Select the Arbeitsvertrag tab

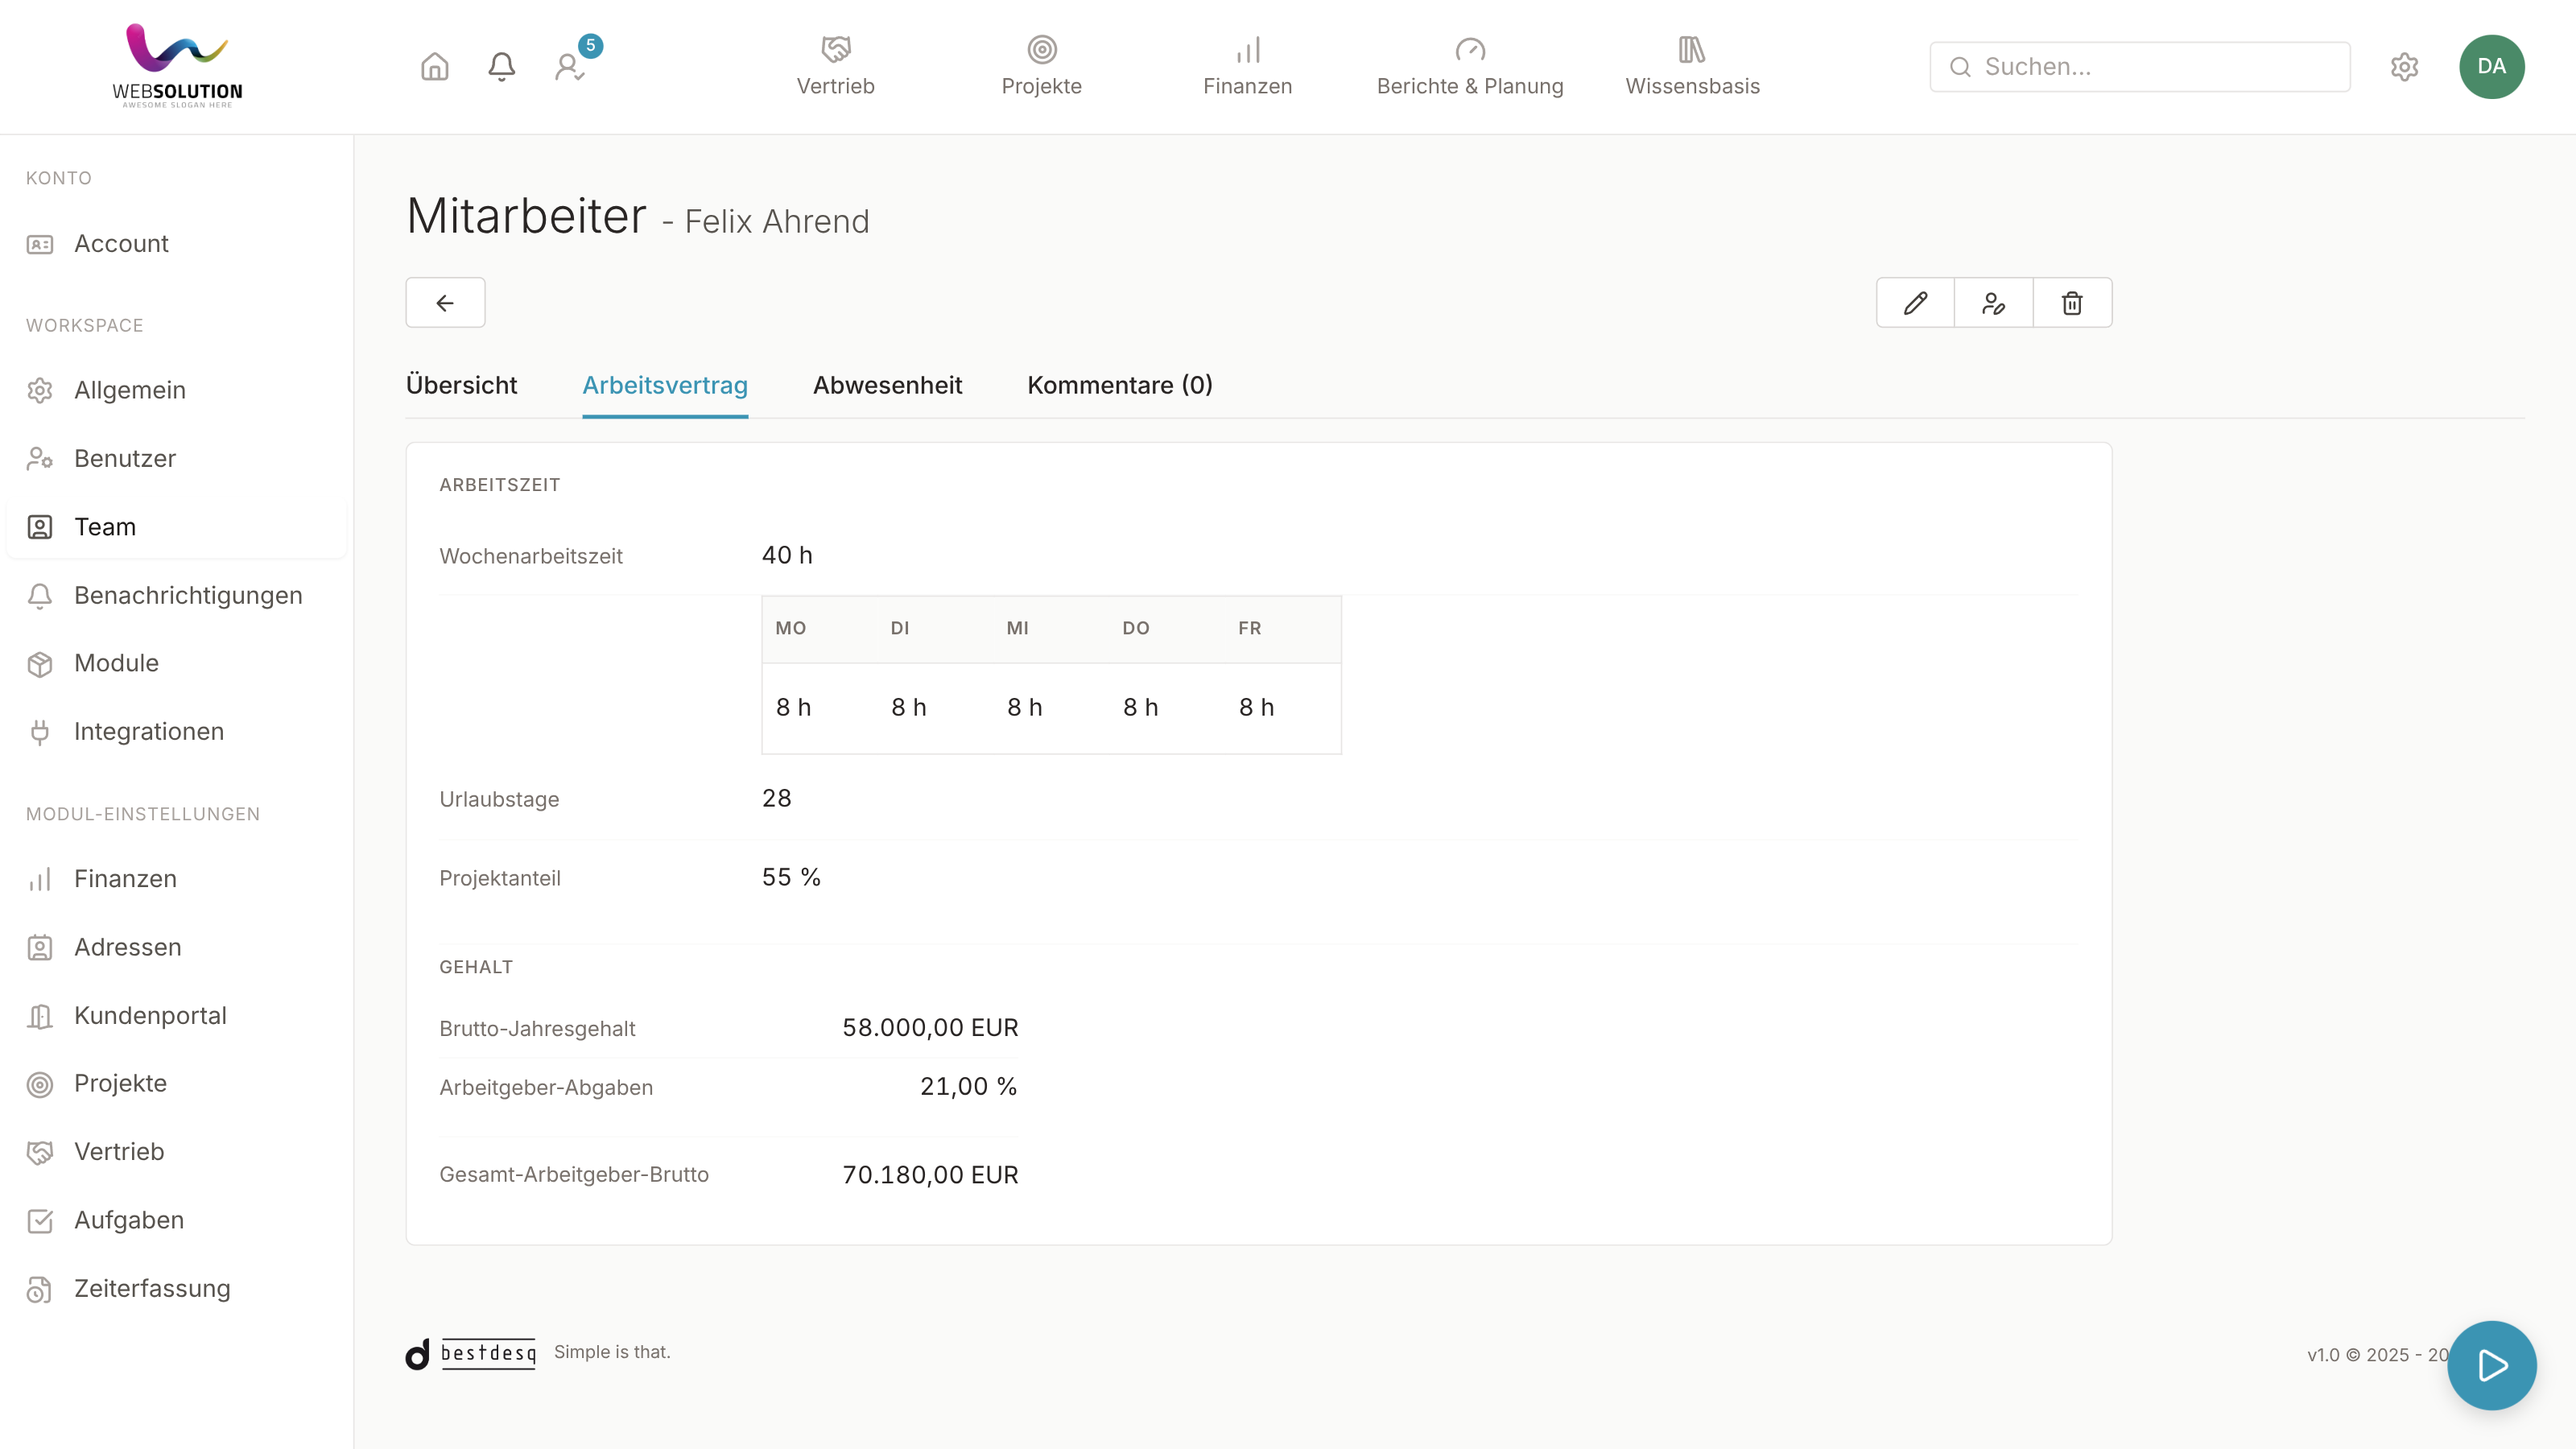click(x=665, y=386)
